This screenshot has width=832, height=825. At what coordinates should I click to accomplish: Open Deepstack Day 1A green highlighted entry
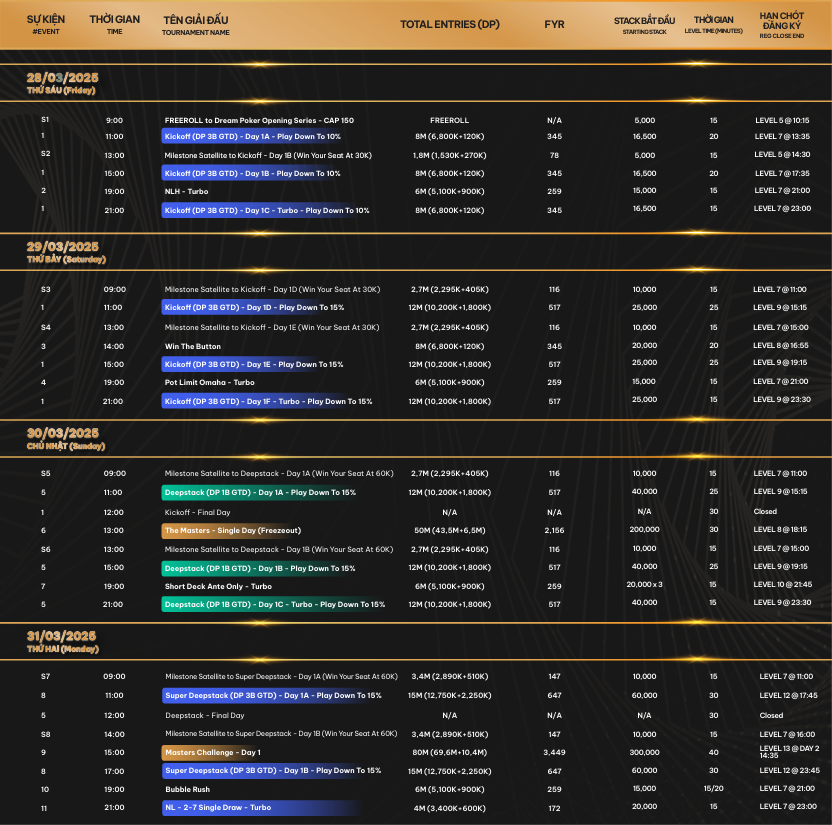point(260,493)
